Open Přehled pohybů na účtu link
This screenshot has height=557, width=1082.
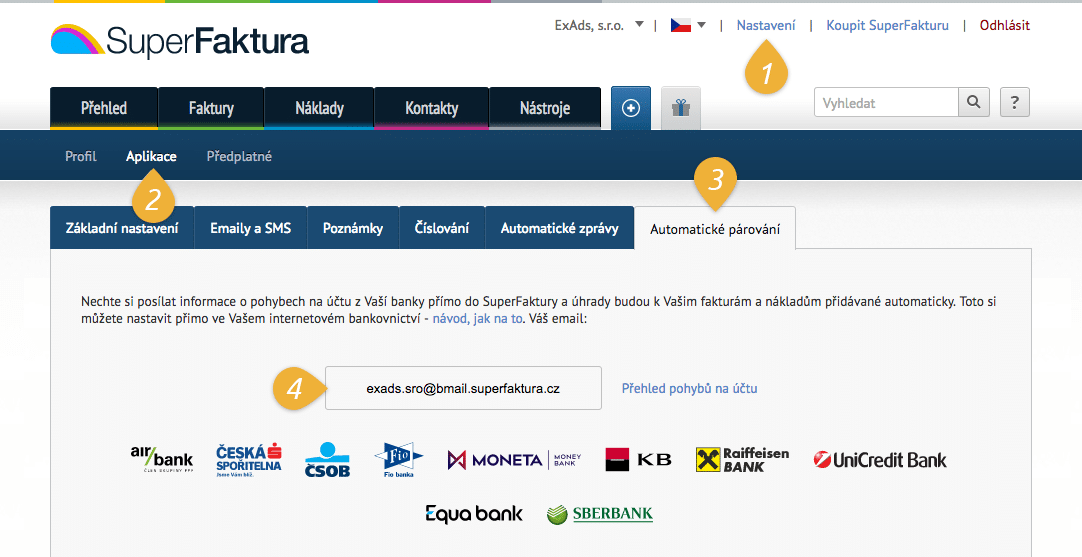[689, 388]
